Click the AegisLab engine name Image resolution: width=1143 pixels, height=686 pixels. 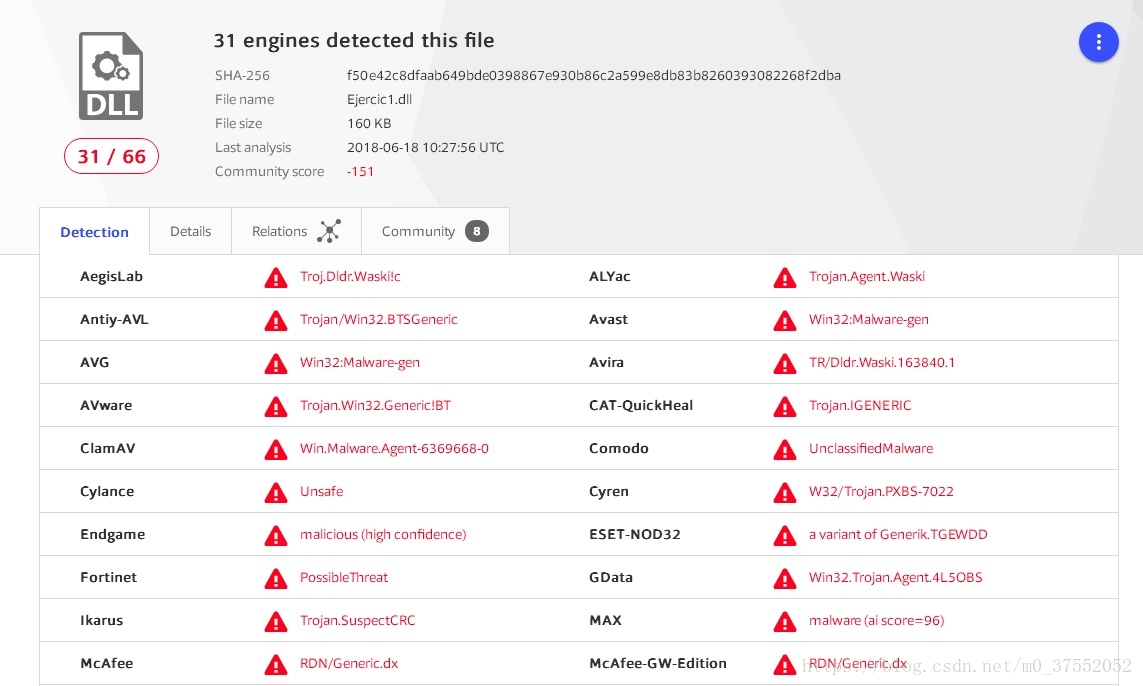click(111, 276)
